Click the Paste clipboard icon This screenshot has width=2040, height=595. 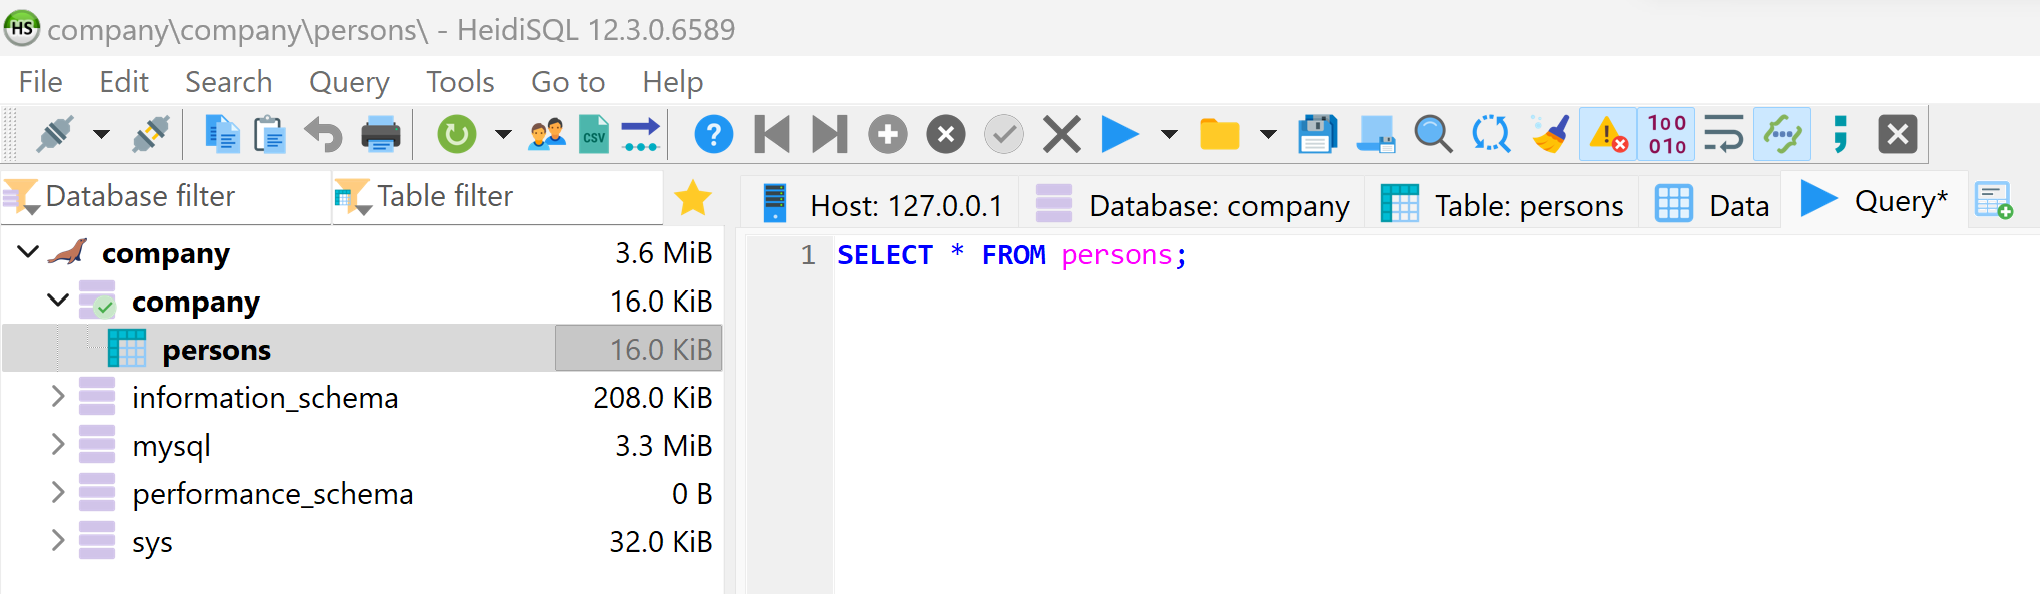point(270,134)
